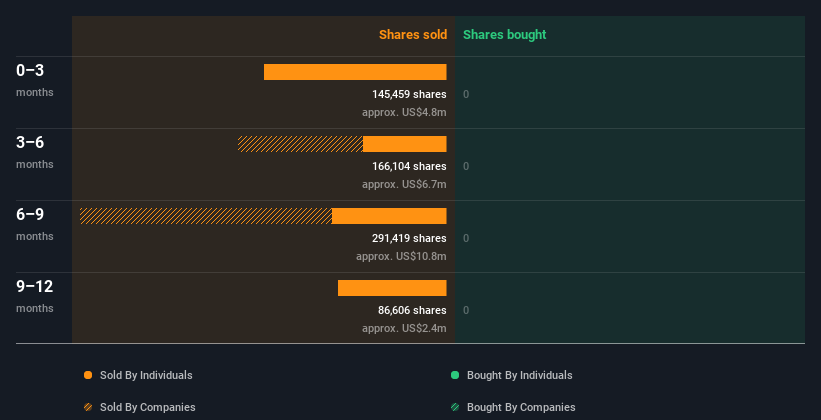821x420 pixels.
Task: Click the Sold By Companies legend label
Action: [x=148, y=407]
